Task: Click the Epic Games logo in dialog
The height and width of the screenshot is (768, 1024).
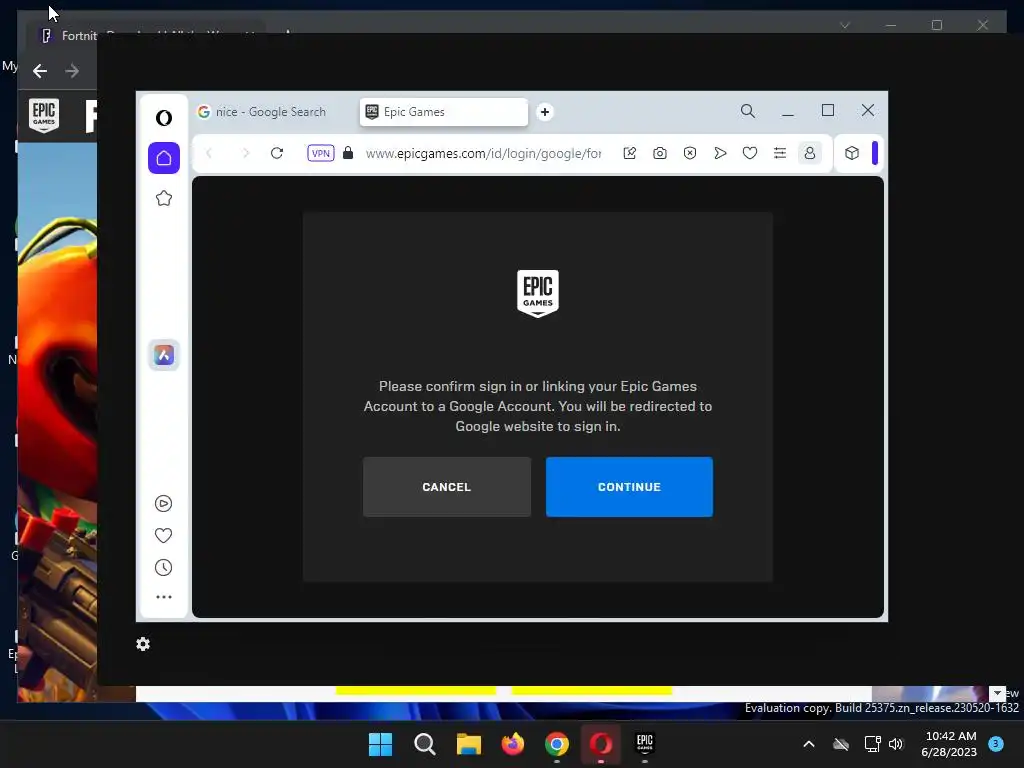Action: pyautogui.click(x=537, y=293)
